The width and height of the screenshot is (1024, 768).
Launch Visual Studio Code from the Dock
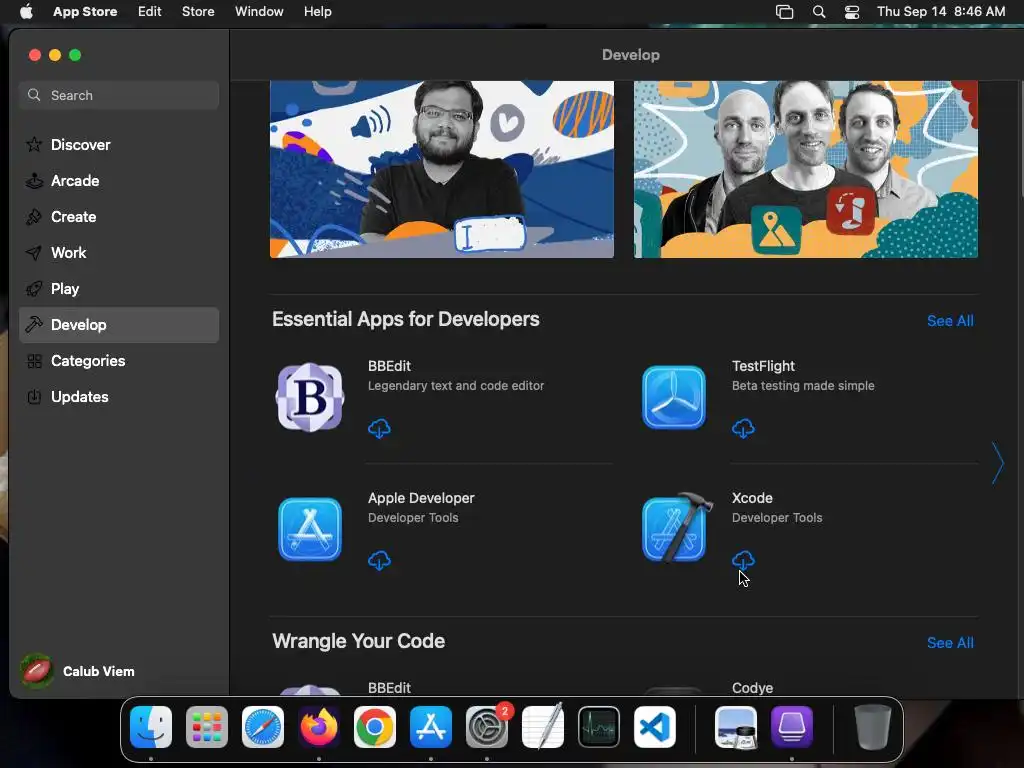coord(655,727)
